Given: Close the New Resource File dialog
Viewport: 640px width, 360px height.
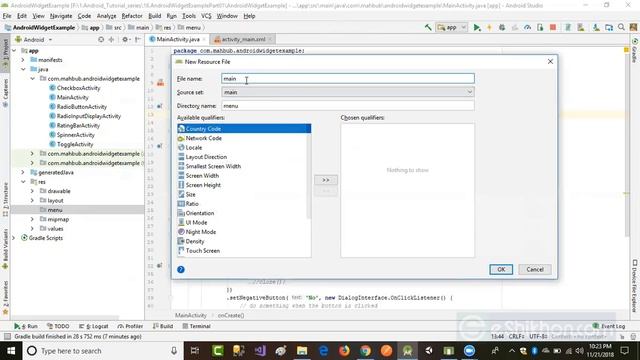Looking at the screenshot, I should coord(550,62).
